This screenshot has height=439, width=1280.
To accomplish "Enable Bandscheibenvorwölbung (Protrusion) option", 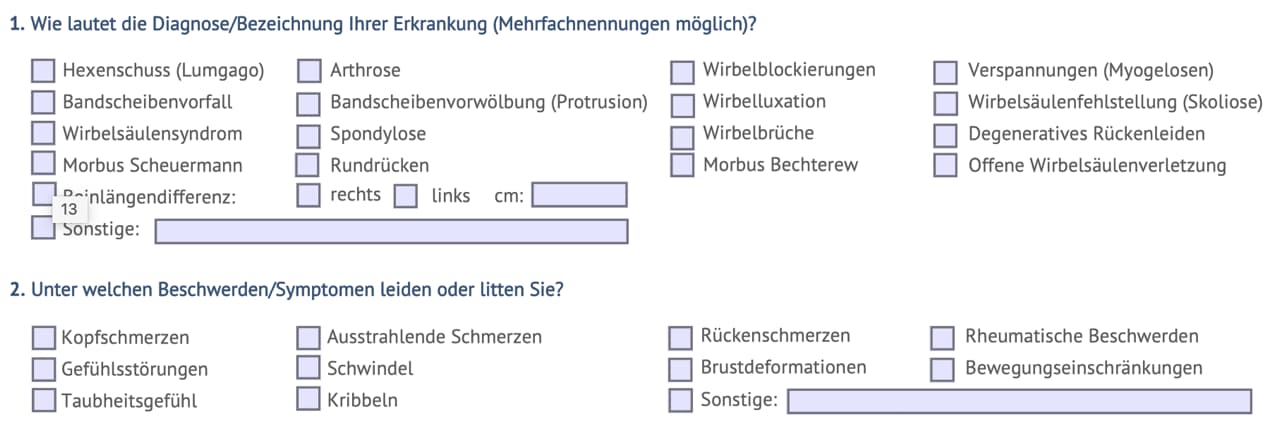I will [x=309, y=103].
